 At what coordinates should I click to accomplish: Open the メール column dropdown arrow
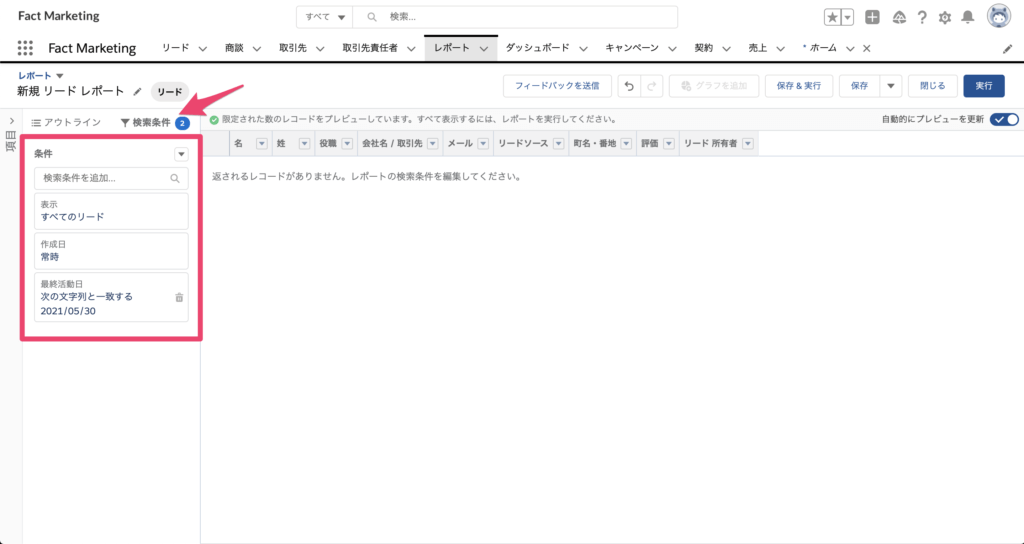pos(483,144)
